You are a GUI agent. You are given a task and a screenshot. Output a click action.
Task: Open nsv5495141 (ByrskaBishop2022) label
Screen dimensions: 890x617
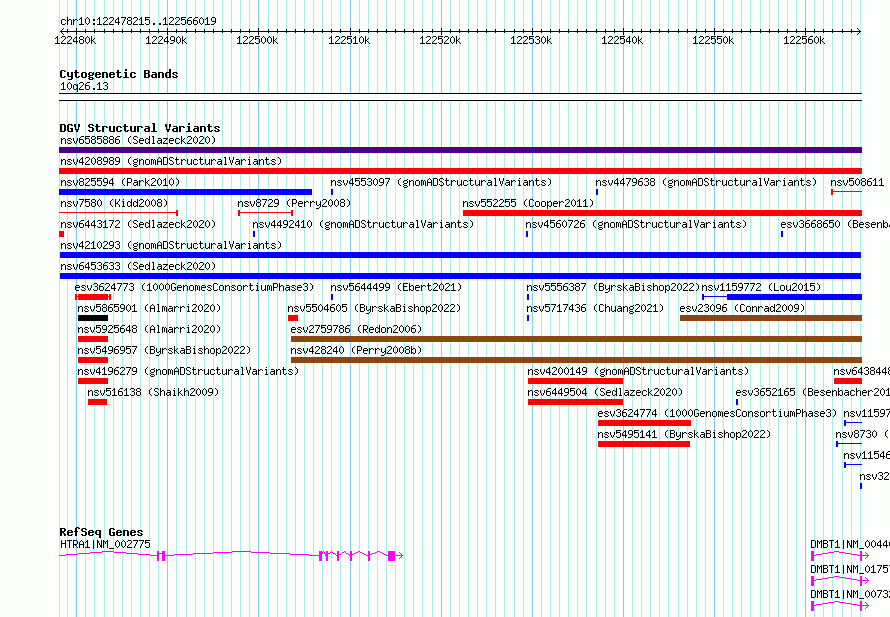pyautogui.click(x=684, y=434)
